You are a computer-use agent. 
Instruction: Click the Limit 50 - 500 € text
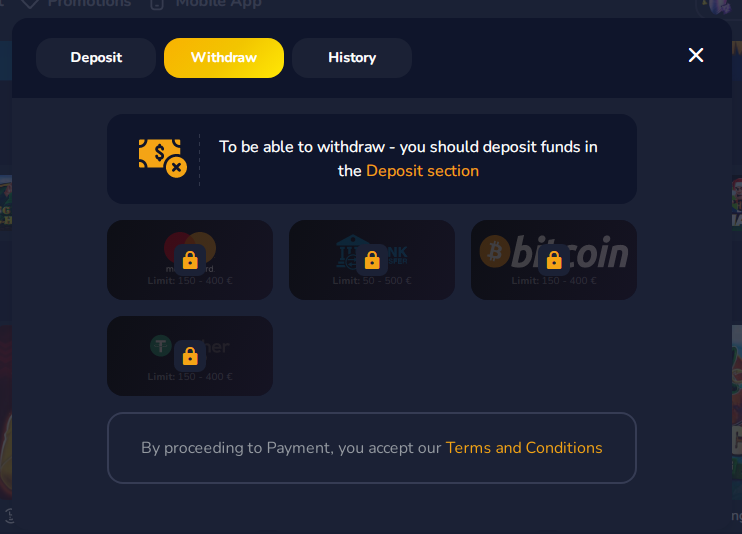click(372, 281)
